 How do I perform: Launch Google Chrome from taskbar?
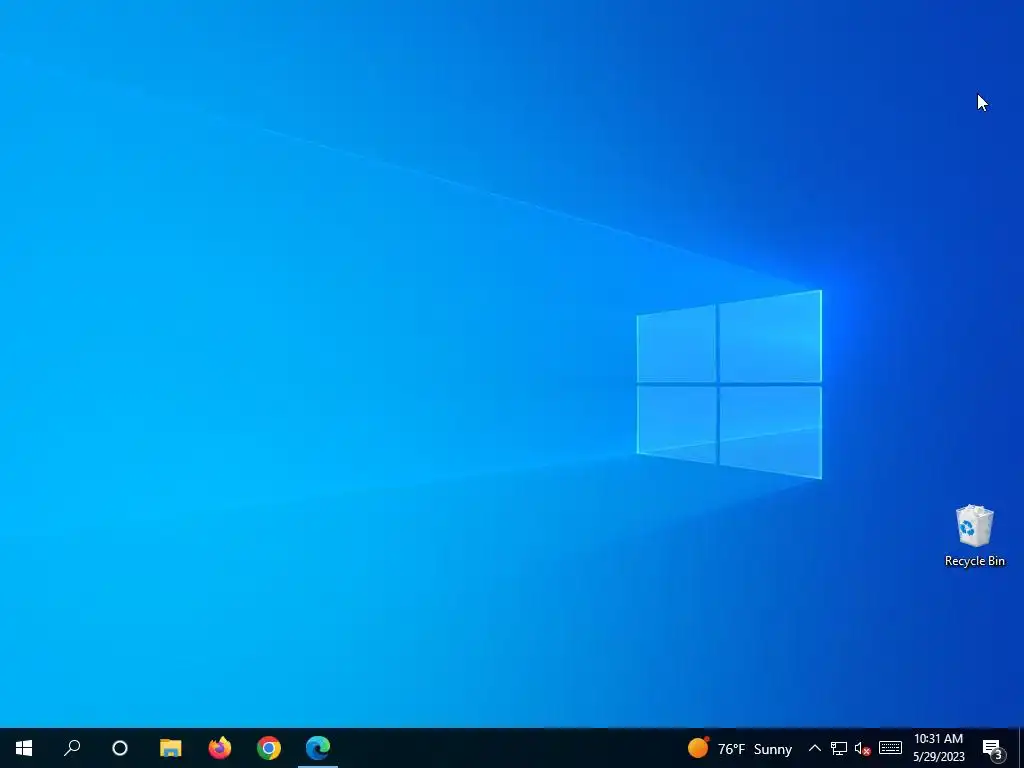click(268, 748)
